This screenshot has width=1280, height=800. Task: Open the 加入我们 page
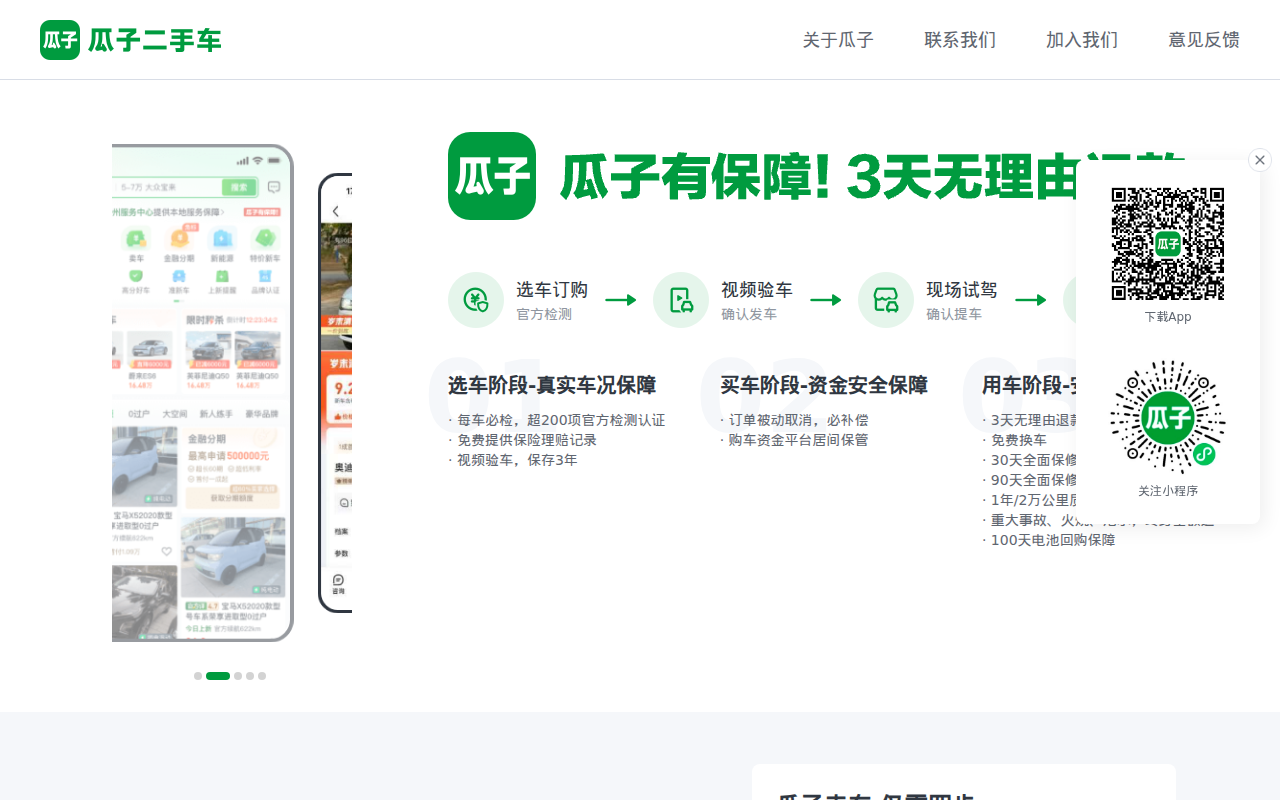(1082, 40)
